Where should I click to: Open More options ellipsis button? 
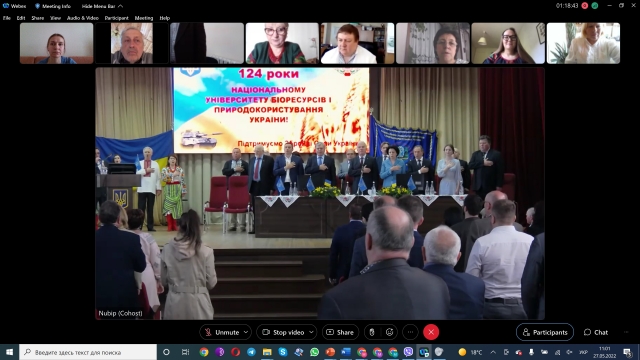point(410,332)
